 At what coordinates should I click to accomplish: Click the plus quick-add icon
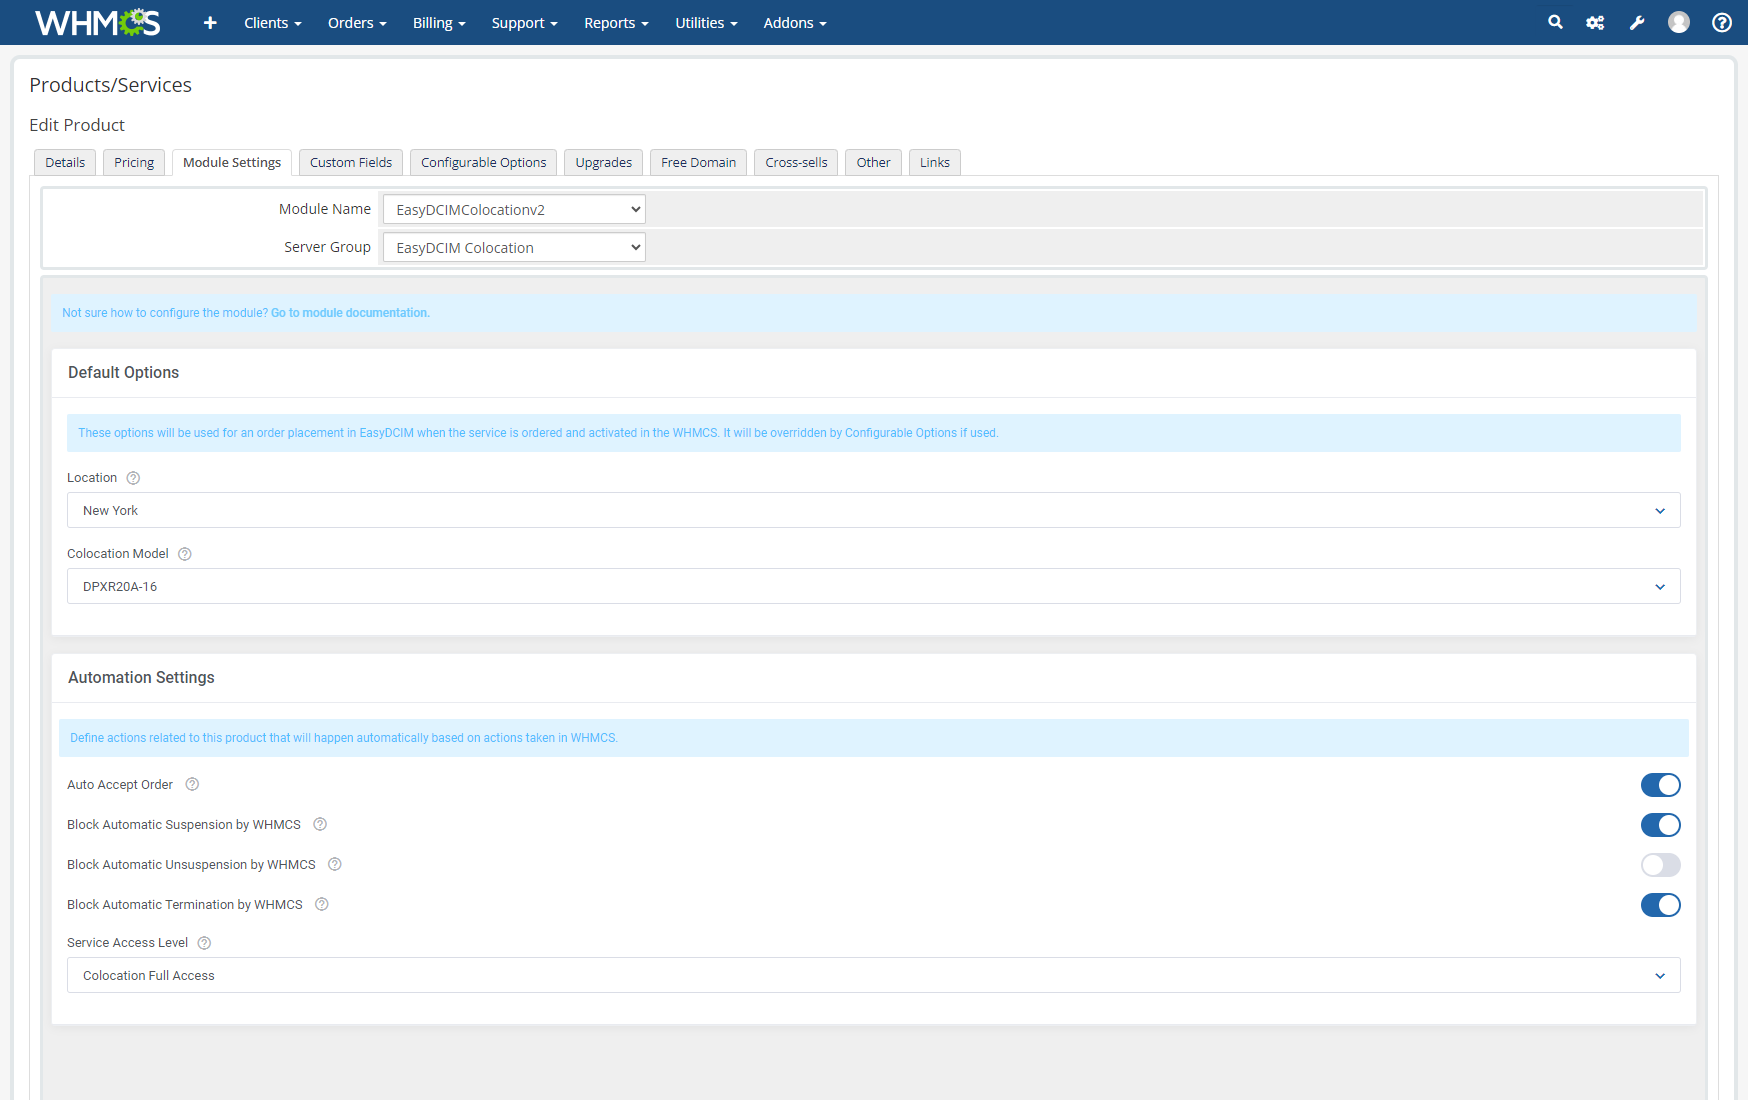point(210,23)
